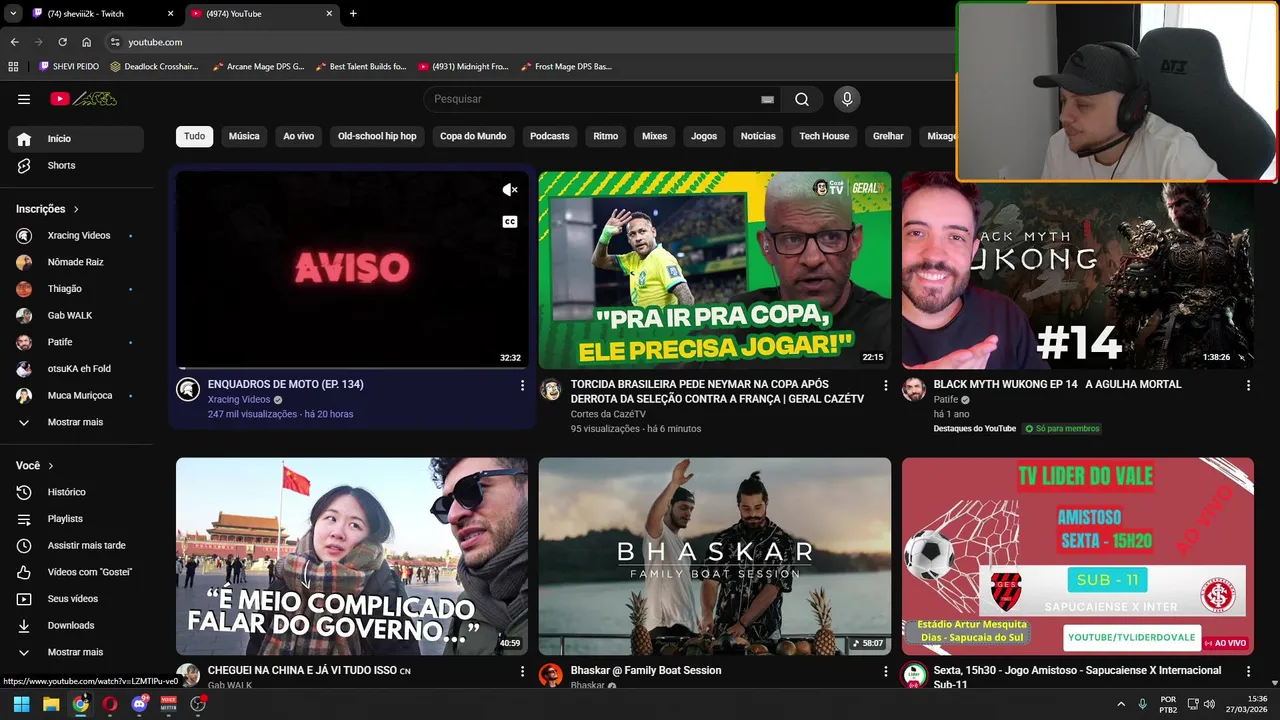Screen dimensions: 1280x720
Task: Click the YouTube logo
Action: pyautogui.click(x=84, y=99)
